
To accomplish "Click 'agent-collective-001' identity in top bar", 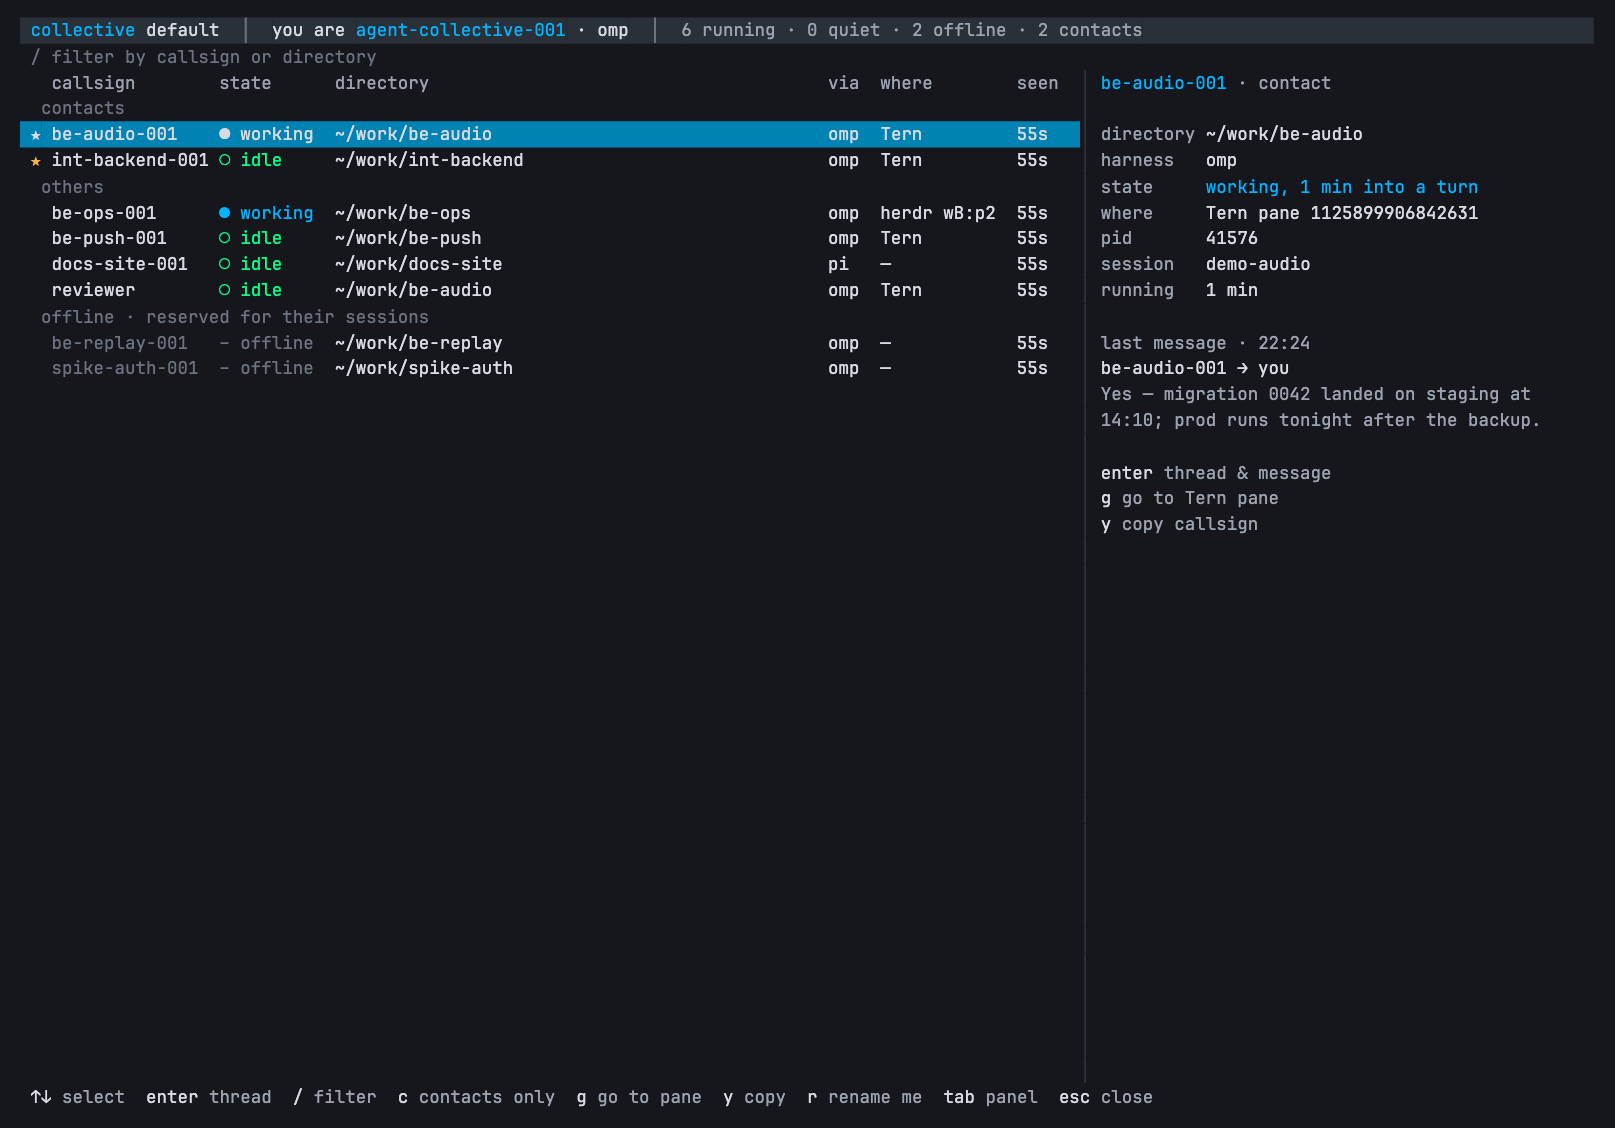I will click(460, 30).
